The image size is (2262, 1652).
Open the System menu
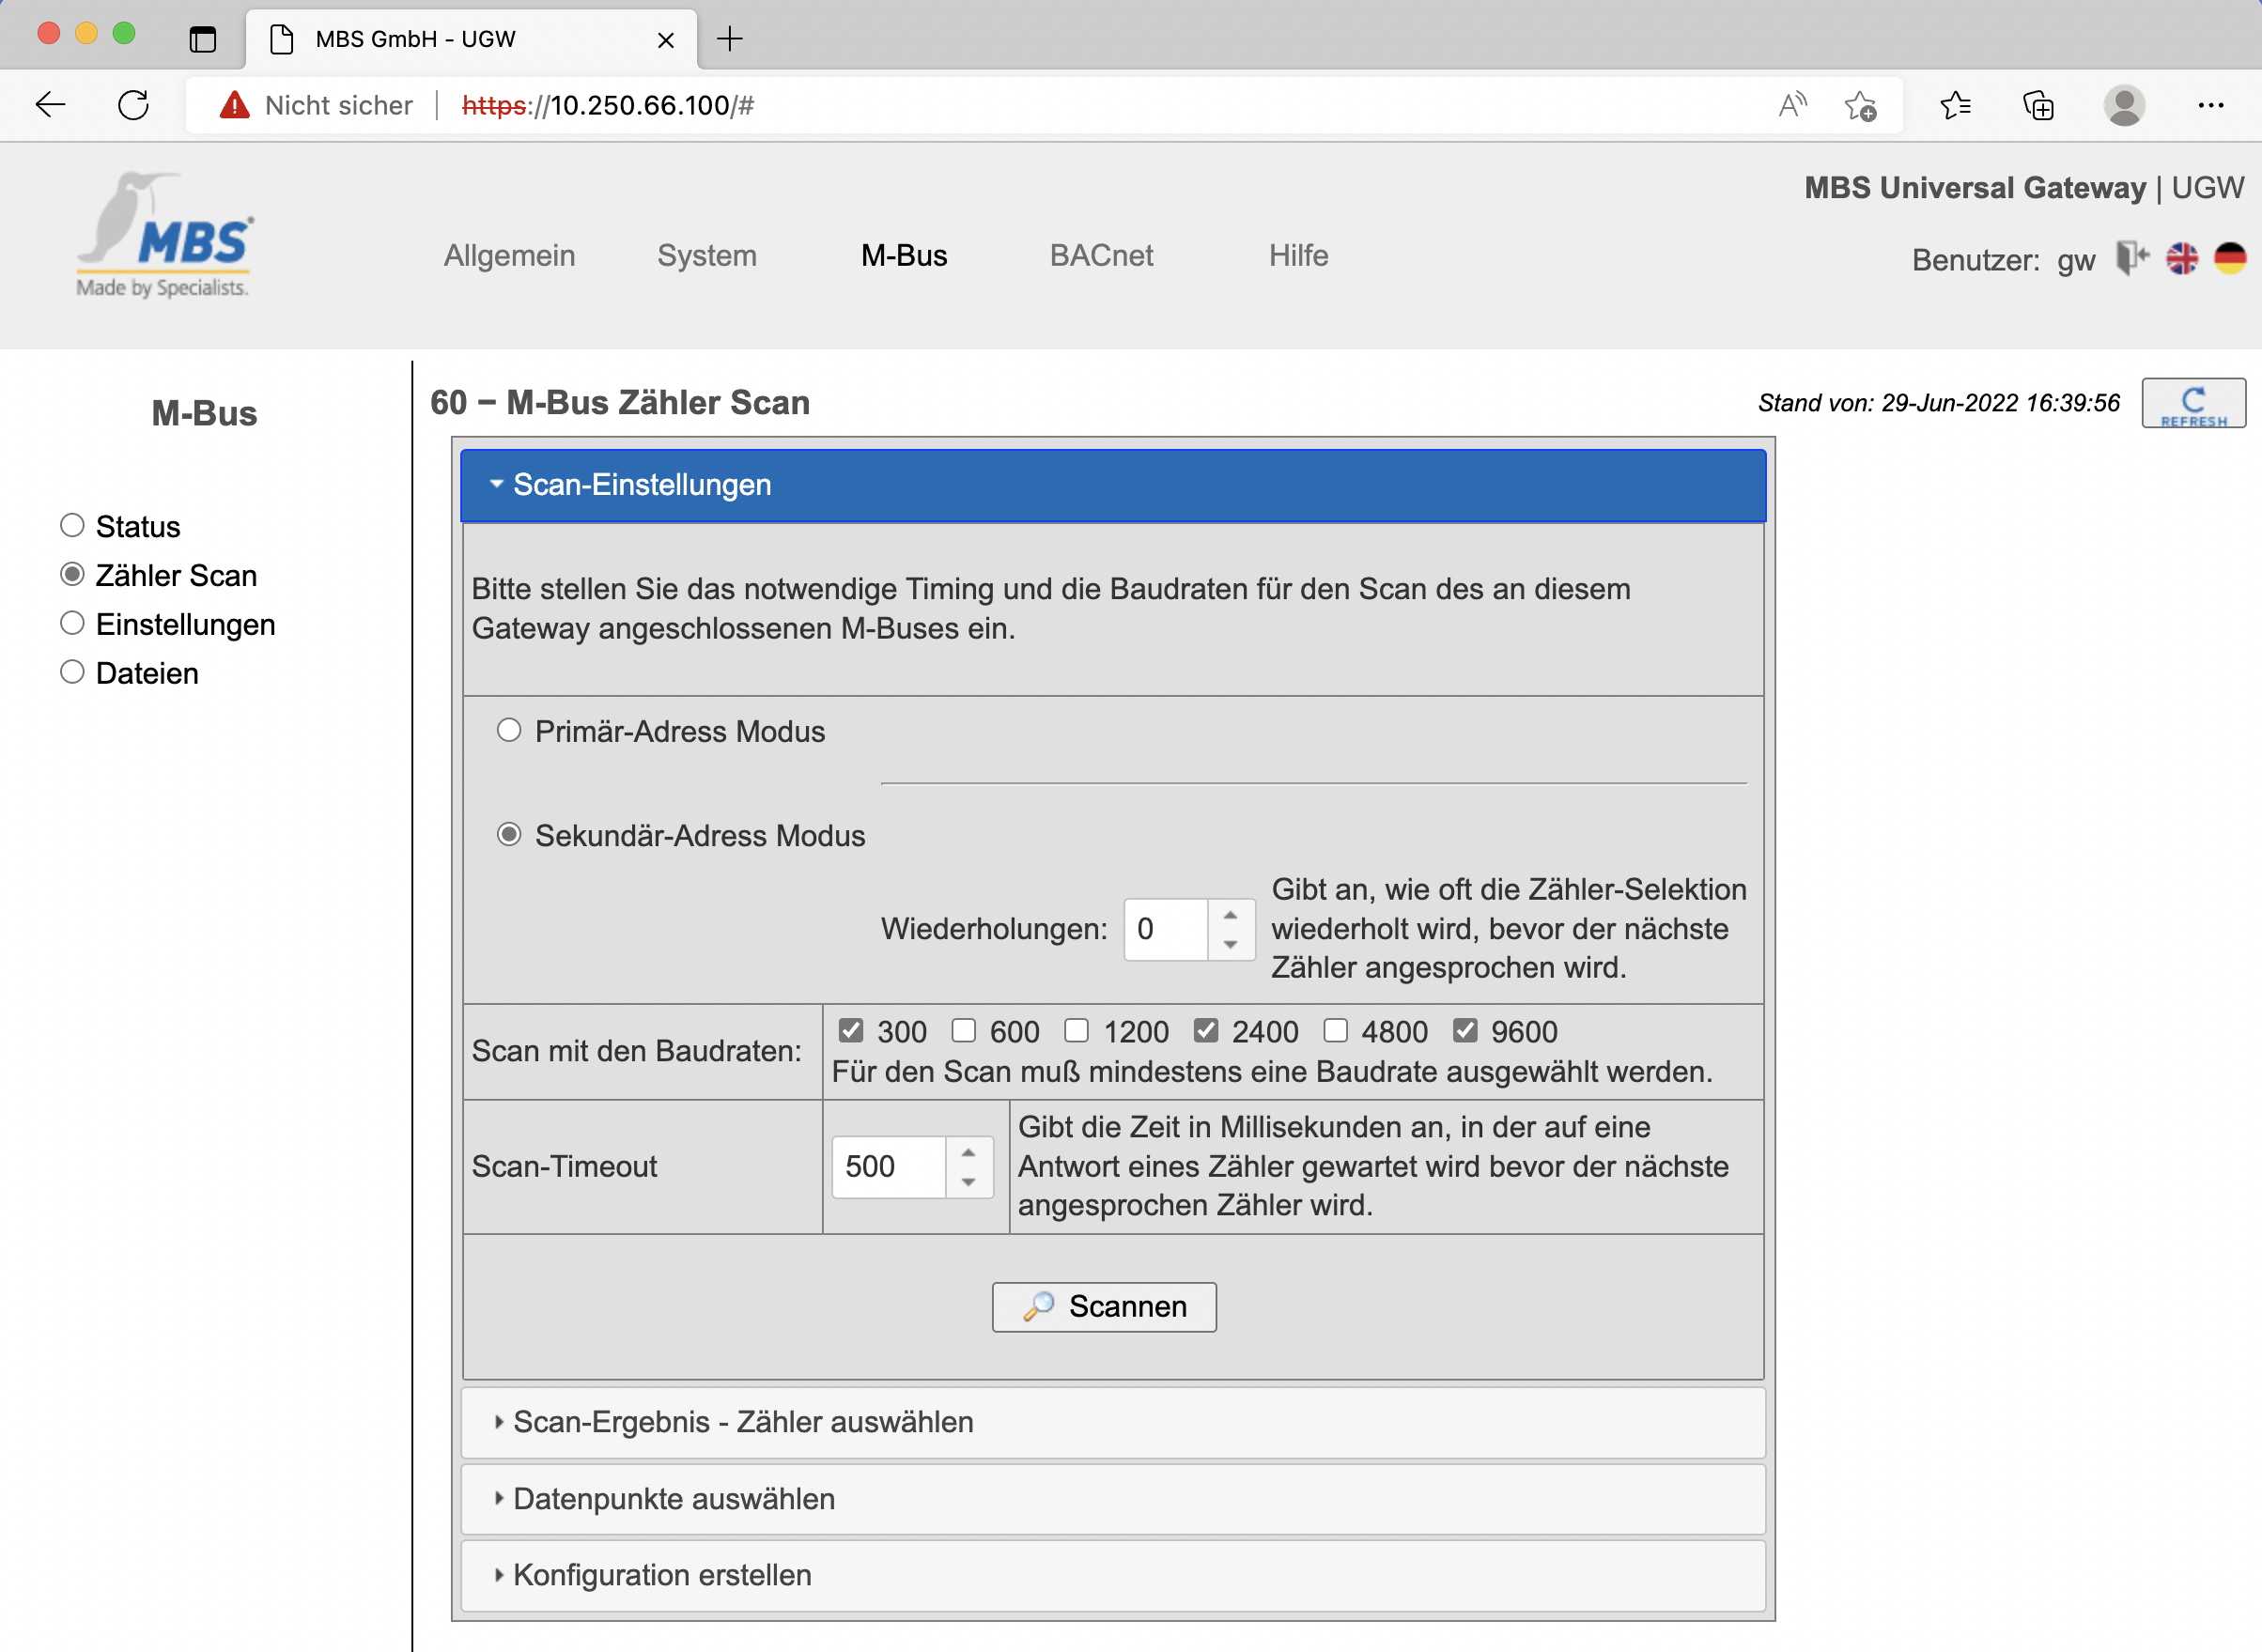click(x=706, y=256)
